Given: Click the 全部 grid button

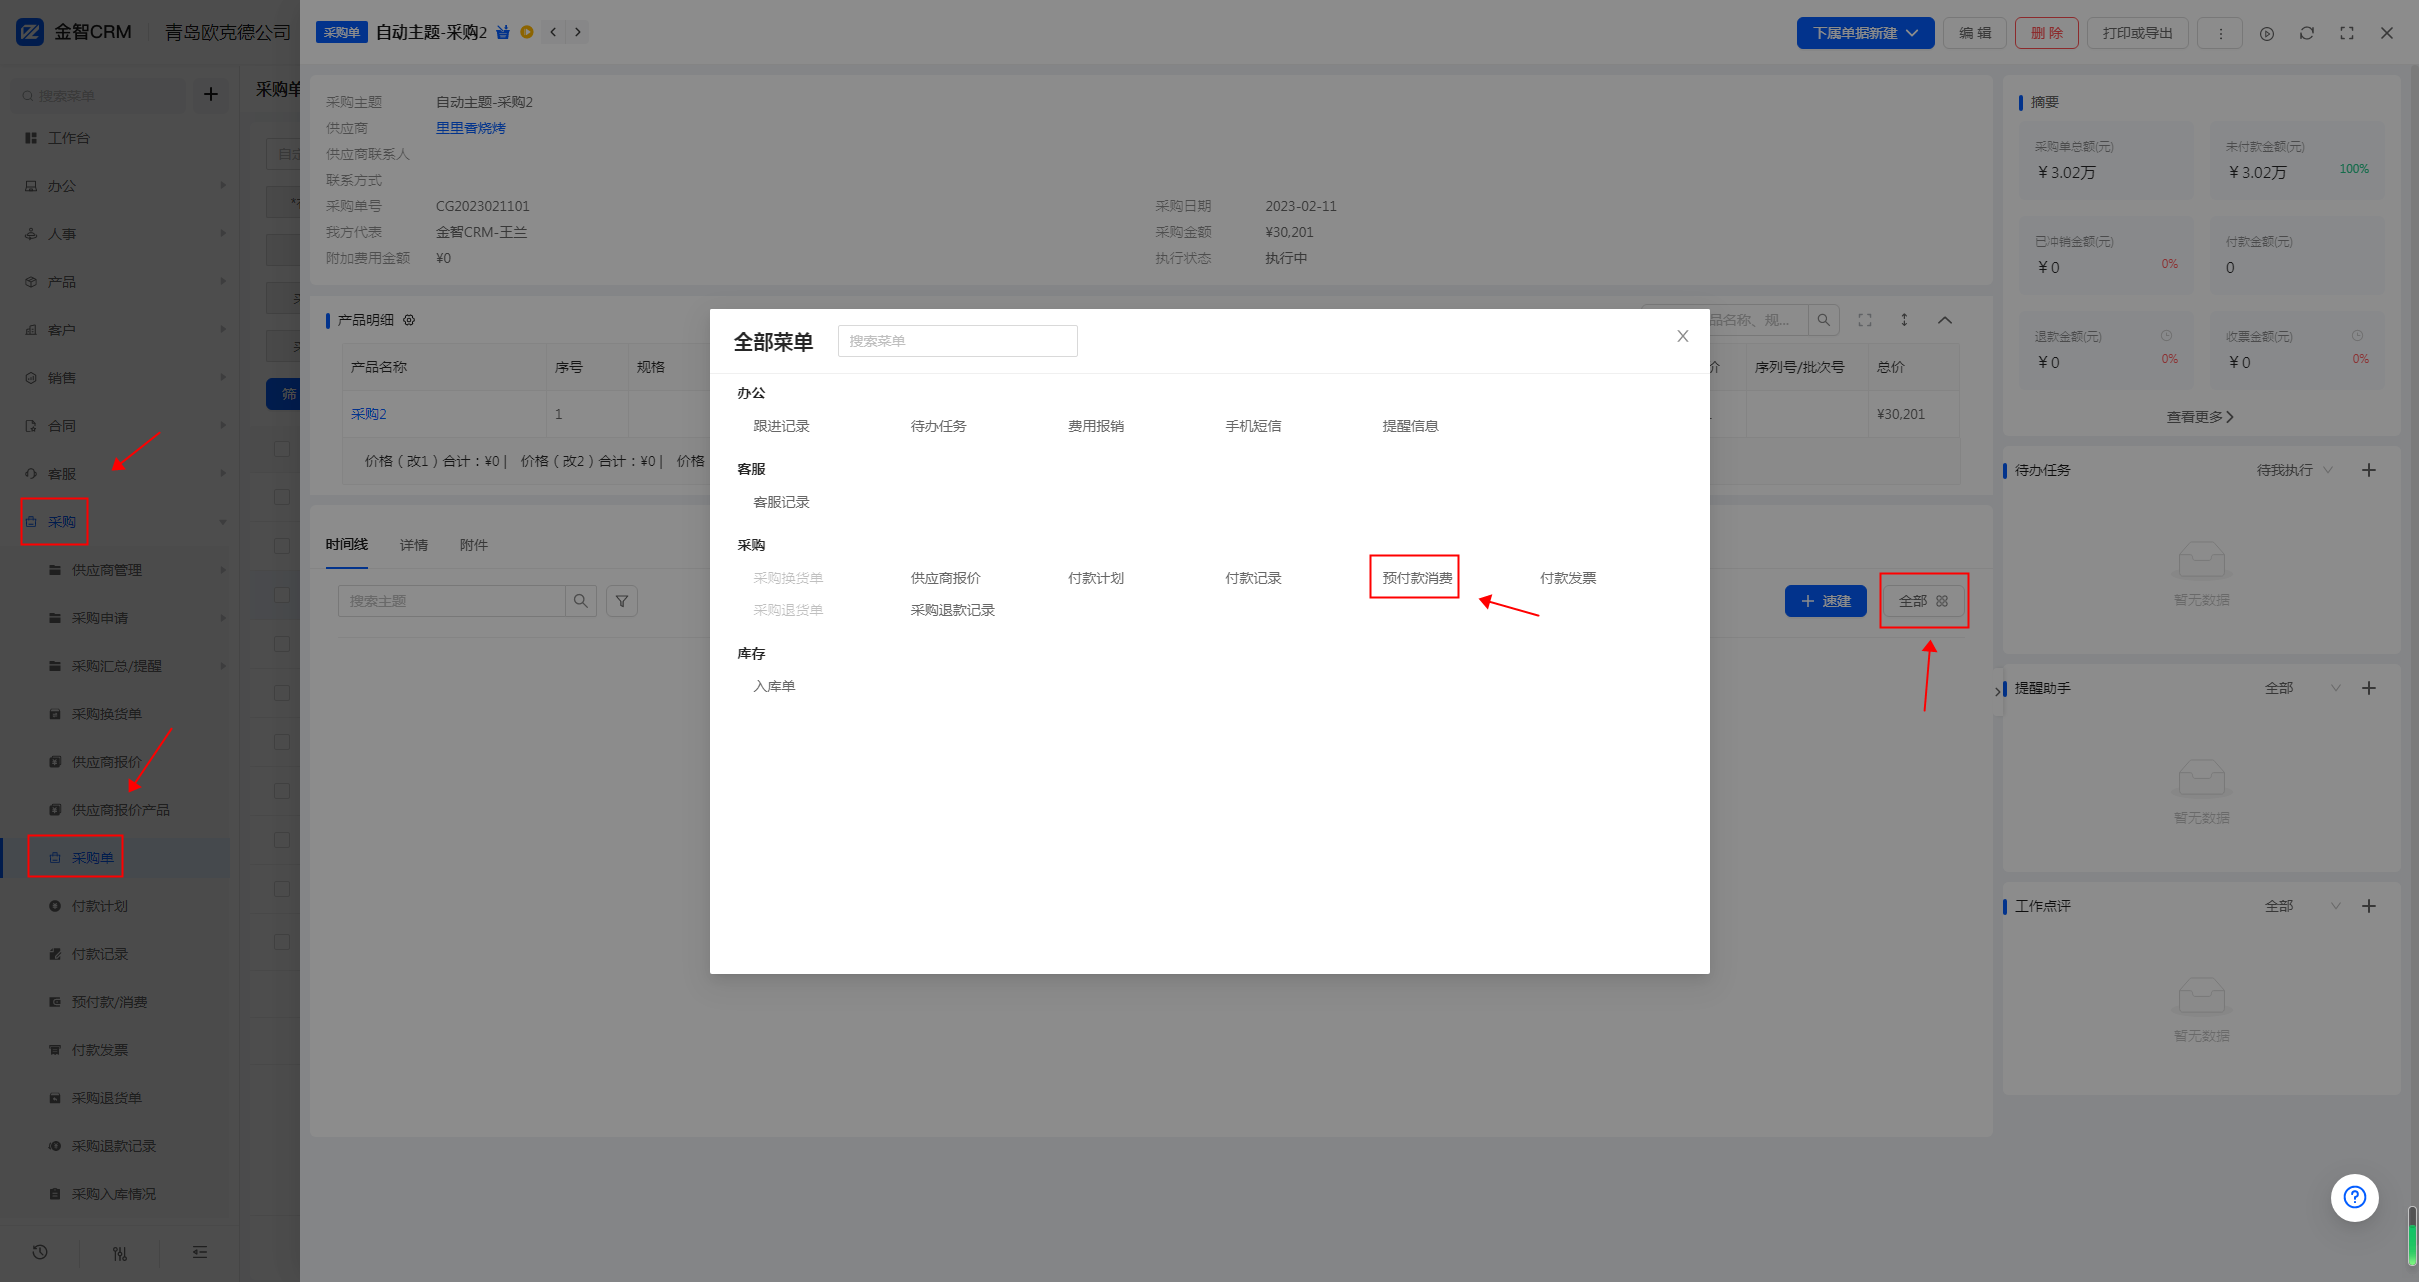Looking at the screenshot, I should pos(1923,601).
